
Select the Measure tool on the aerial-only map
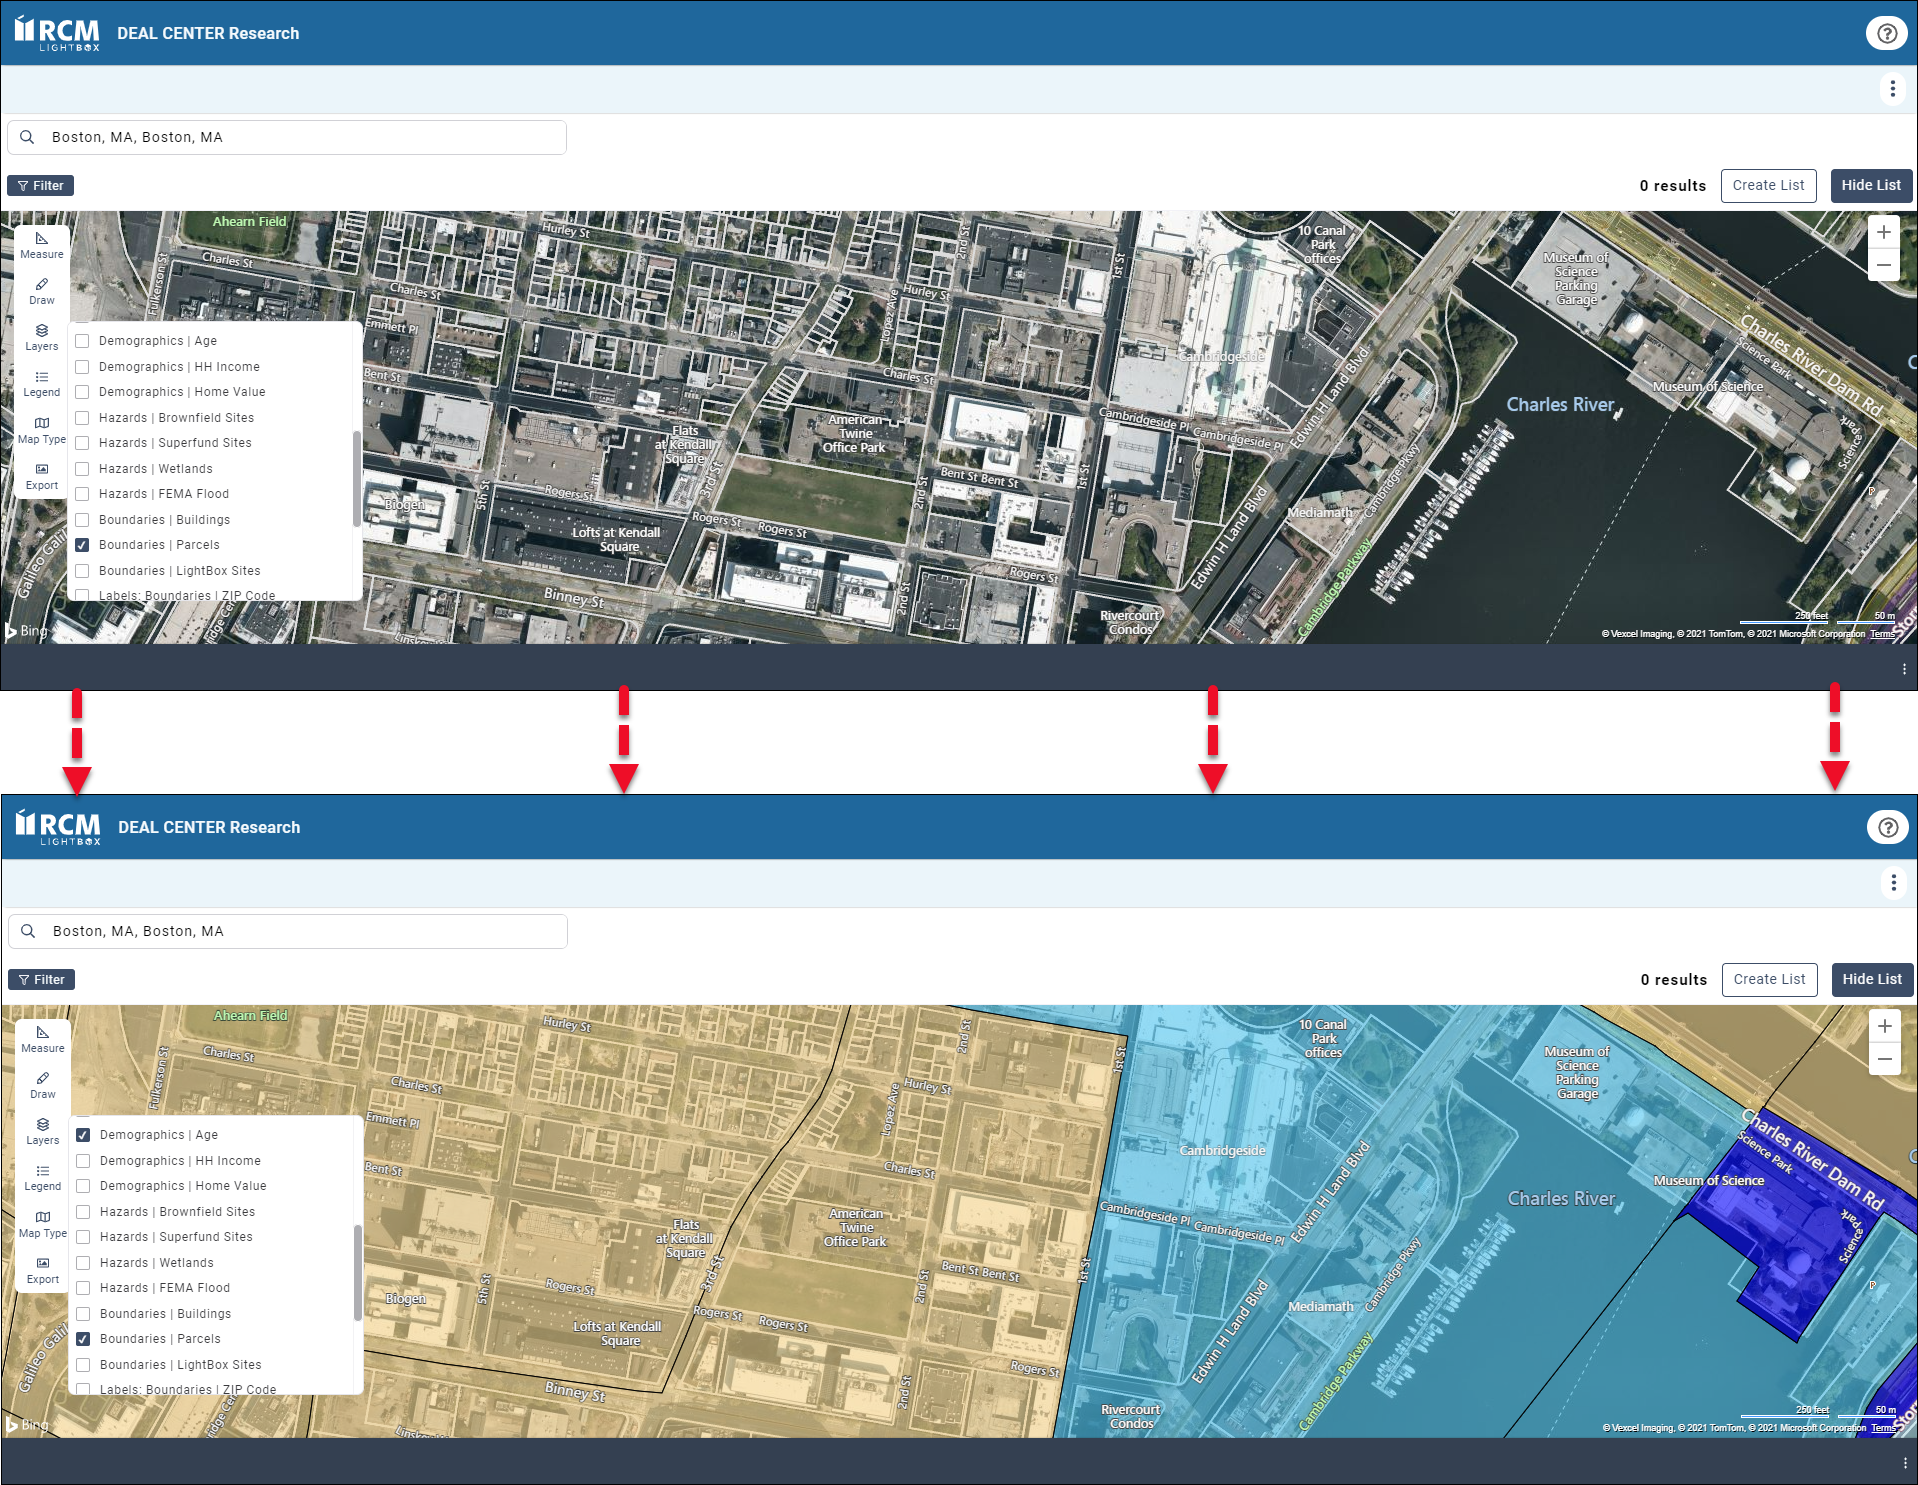(x=42, y=244)
